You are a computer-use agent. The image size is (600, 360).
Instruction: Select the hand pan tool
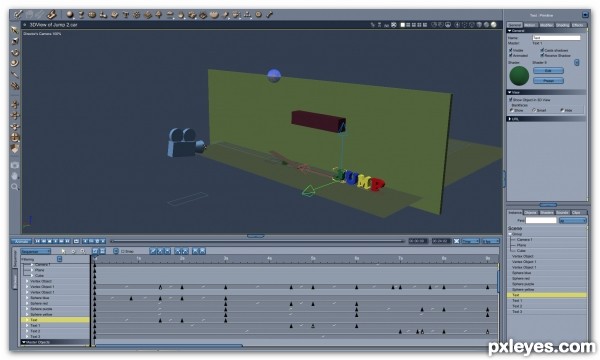coord(15,176)
